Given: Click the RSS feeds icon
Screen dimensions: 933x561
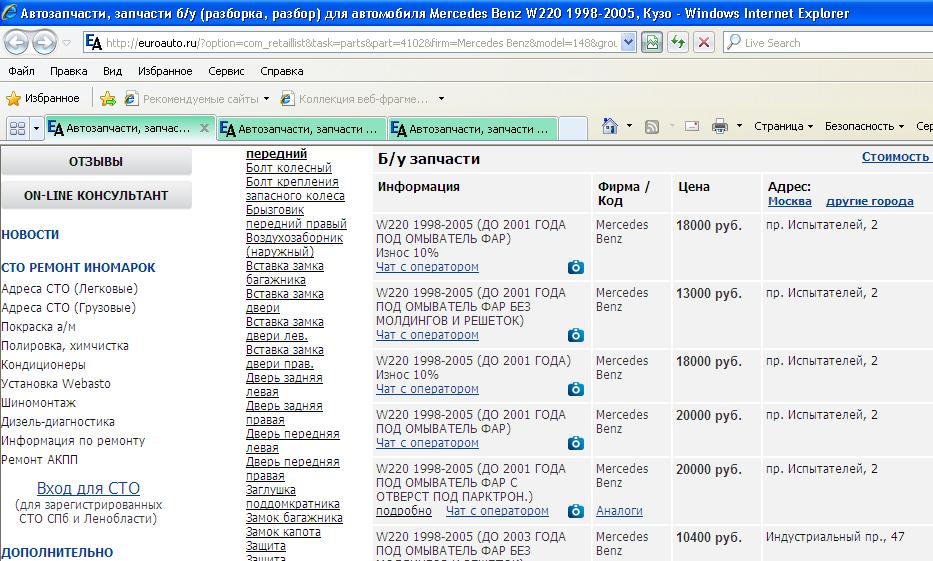Looking at the screenshot, I should pyautogui.click(x=652, y=126).
